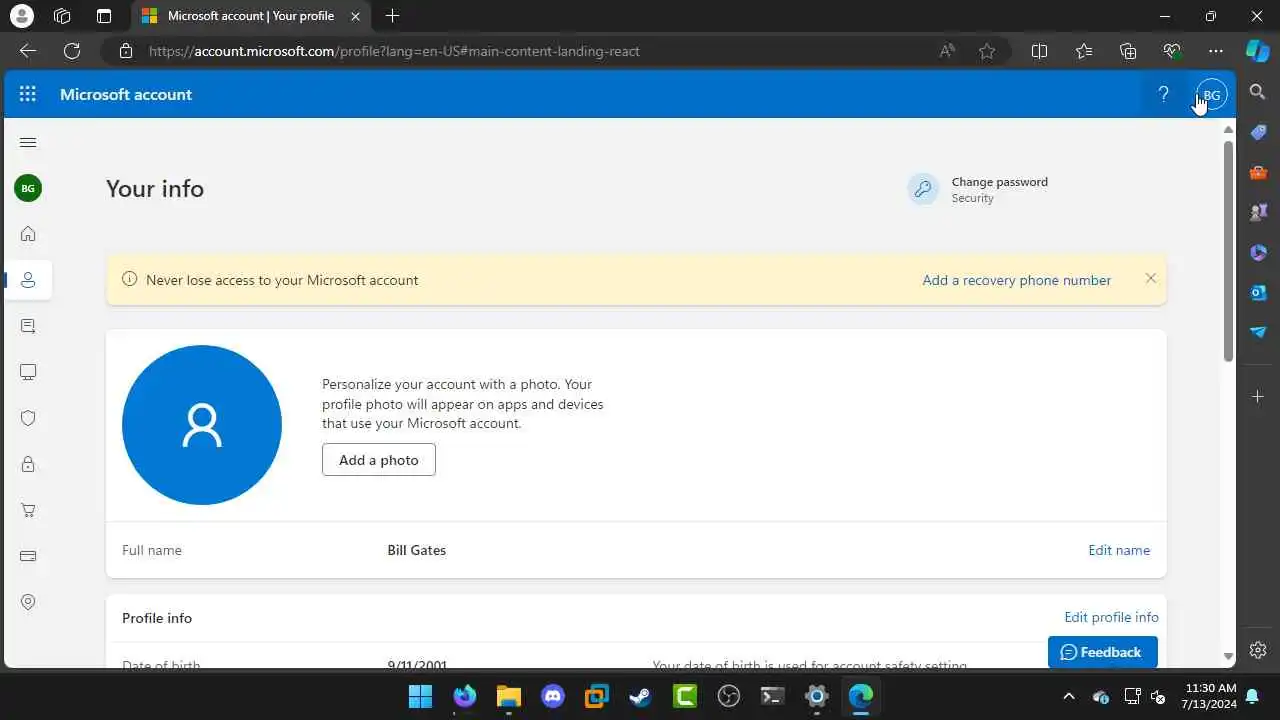Expand the hamburger navigation menu
1280x720 pixels.
[x=28, y=142]
